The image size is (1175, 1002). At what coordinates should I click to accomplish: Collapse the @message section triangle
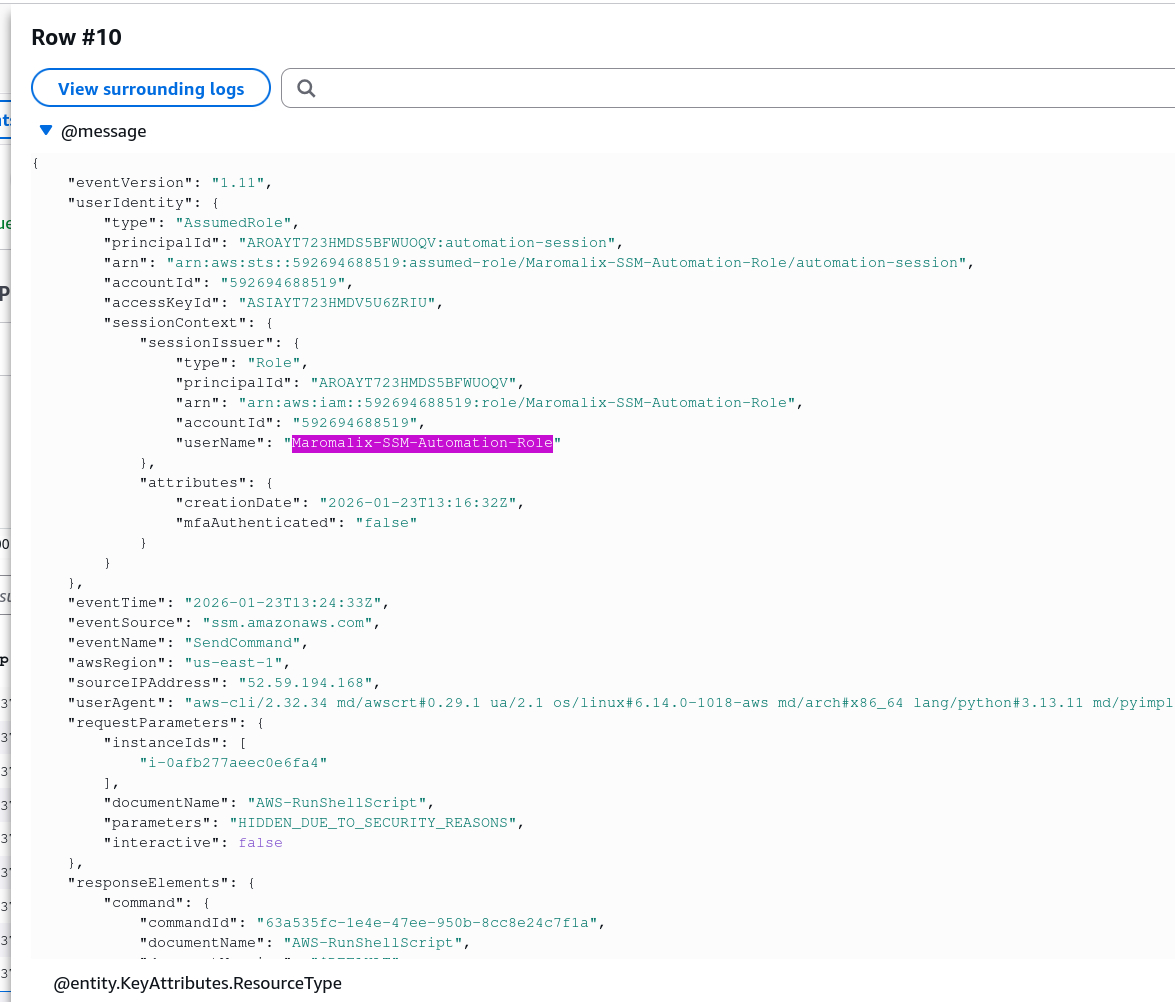(45, 130)
